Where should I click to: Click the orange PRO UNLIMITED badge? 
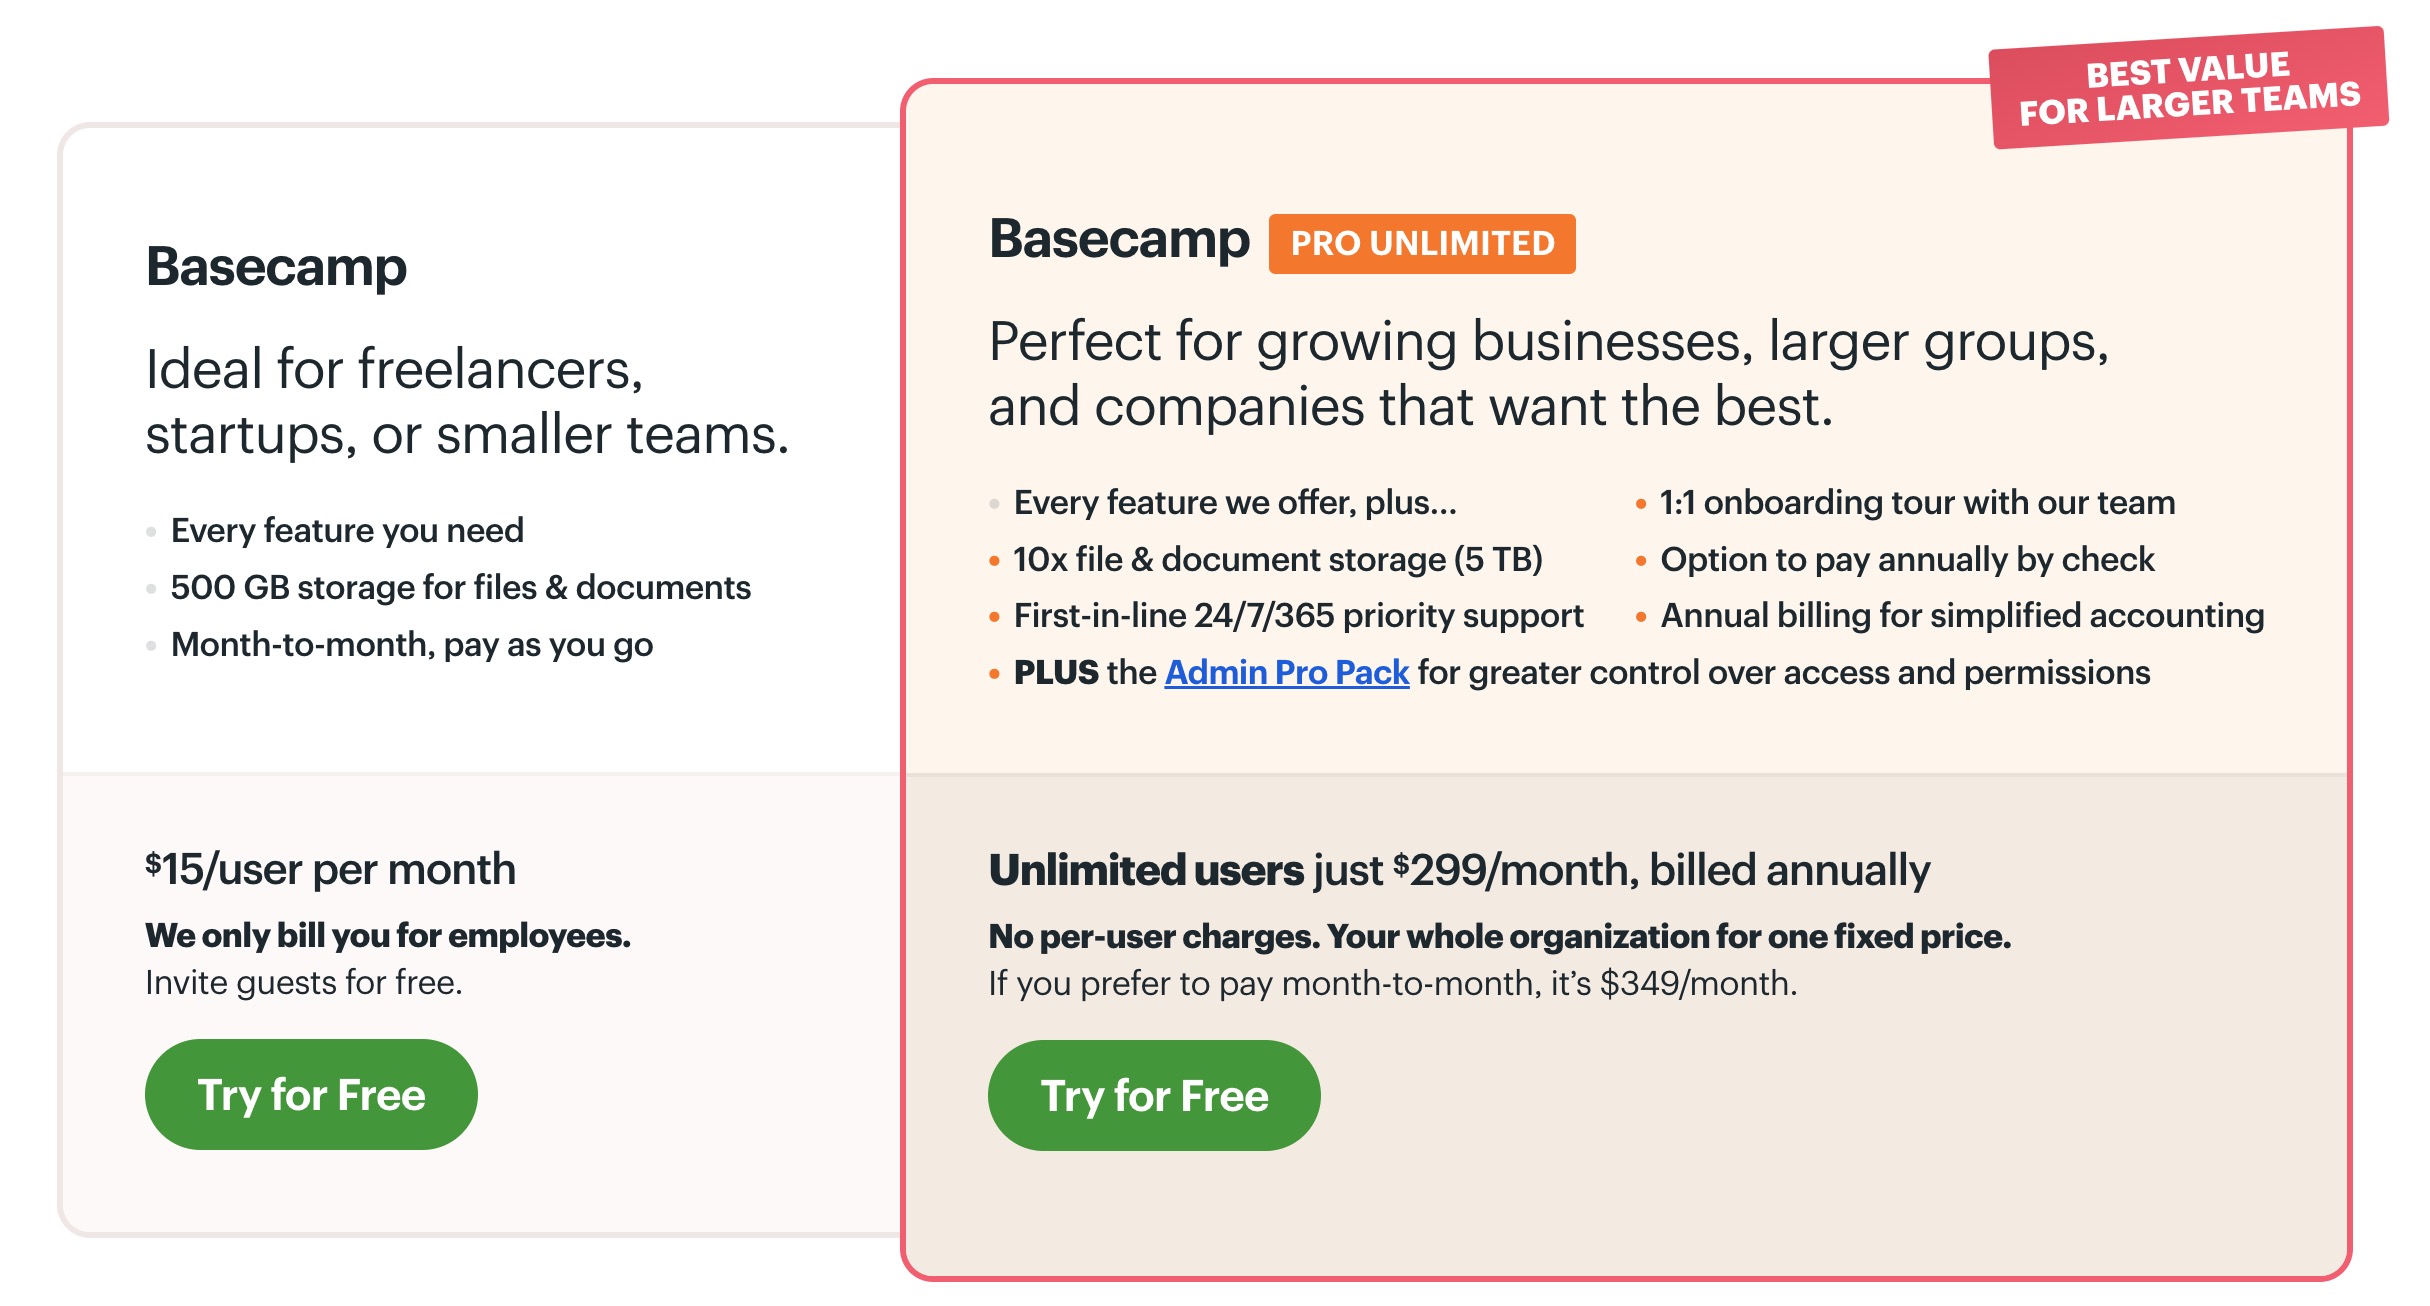tap(1421, 244)
